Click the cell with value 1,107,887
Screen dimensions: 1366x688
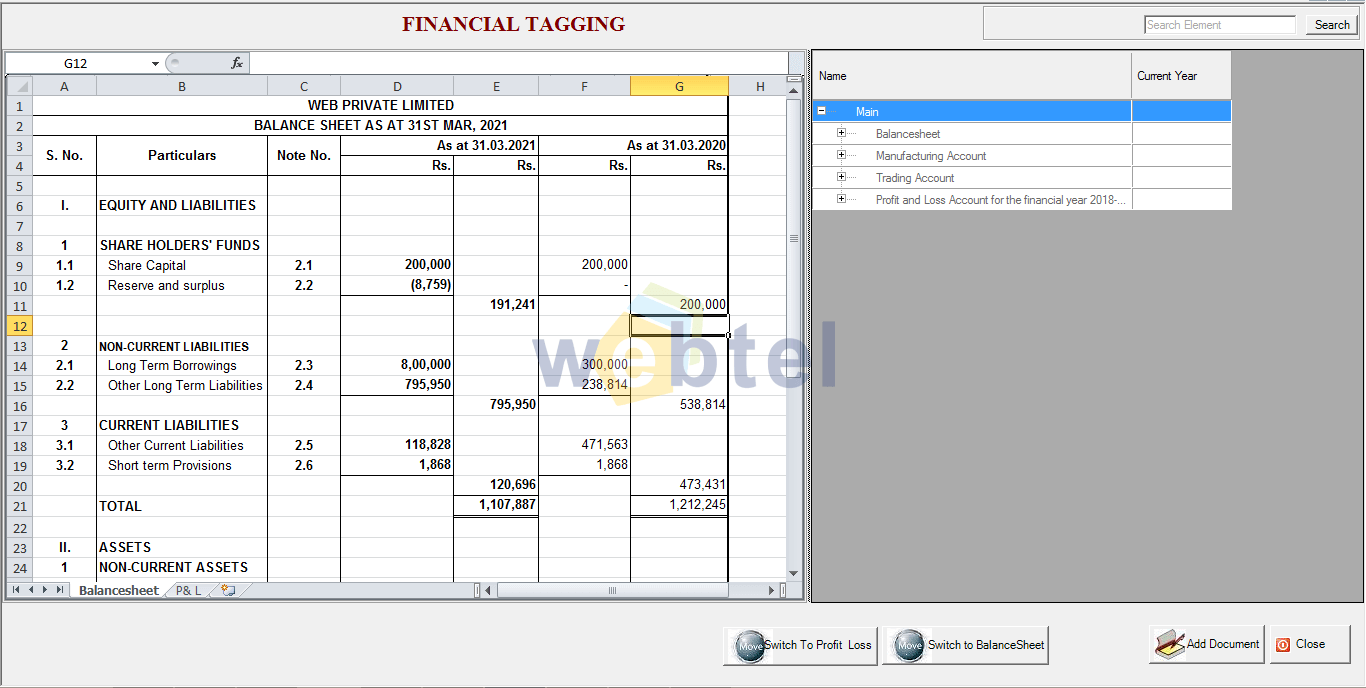(496, 505)
